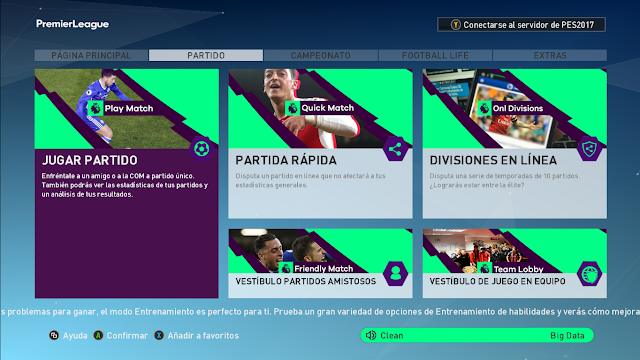Click the Partida Rápida description text

tap(311, 180)
